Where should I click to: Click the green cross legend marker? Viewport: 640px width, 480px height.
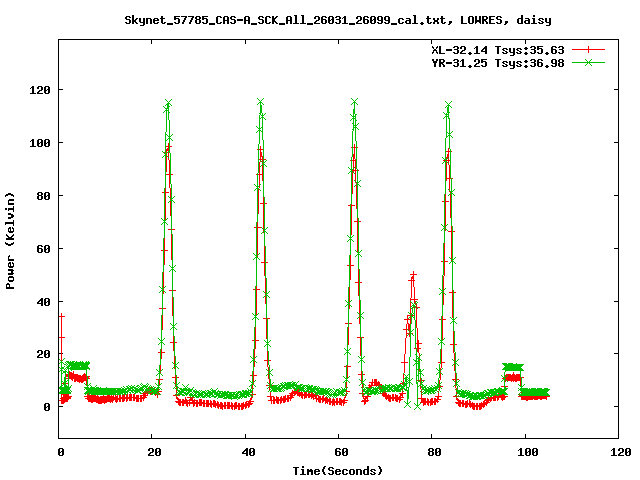click(x=588, y=62)
